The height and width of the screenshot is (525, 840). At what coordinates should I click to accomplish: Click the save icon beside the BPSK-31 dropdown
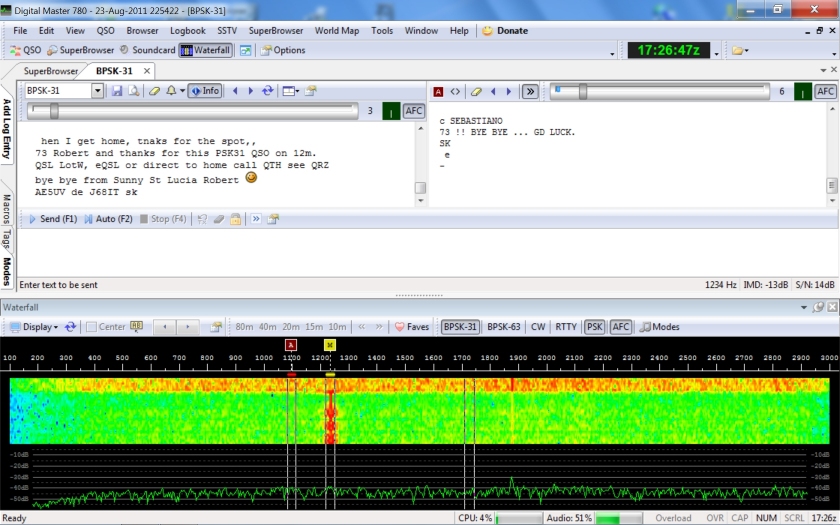pos(117,91)
